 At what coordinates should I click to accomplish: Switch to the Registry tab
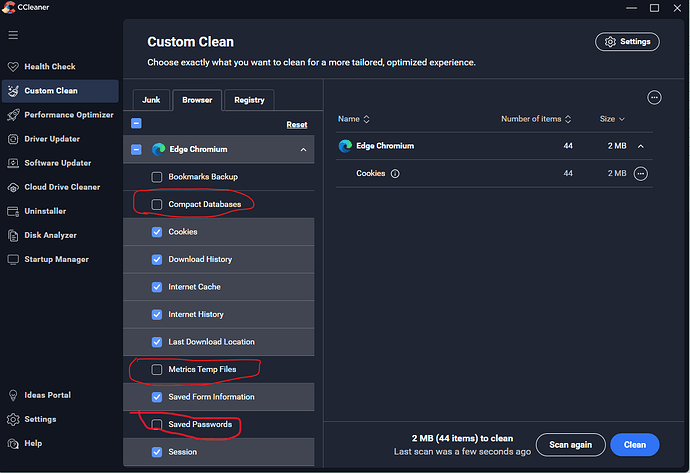coord(249,100)
